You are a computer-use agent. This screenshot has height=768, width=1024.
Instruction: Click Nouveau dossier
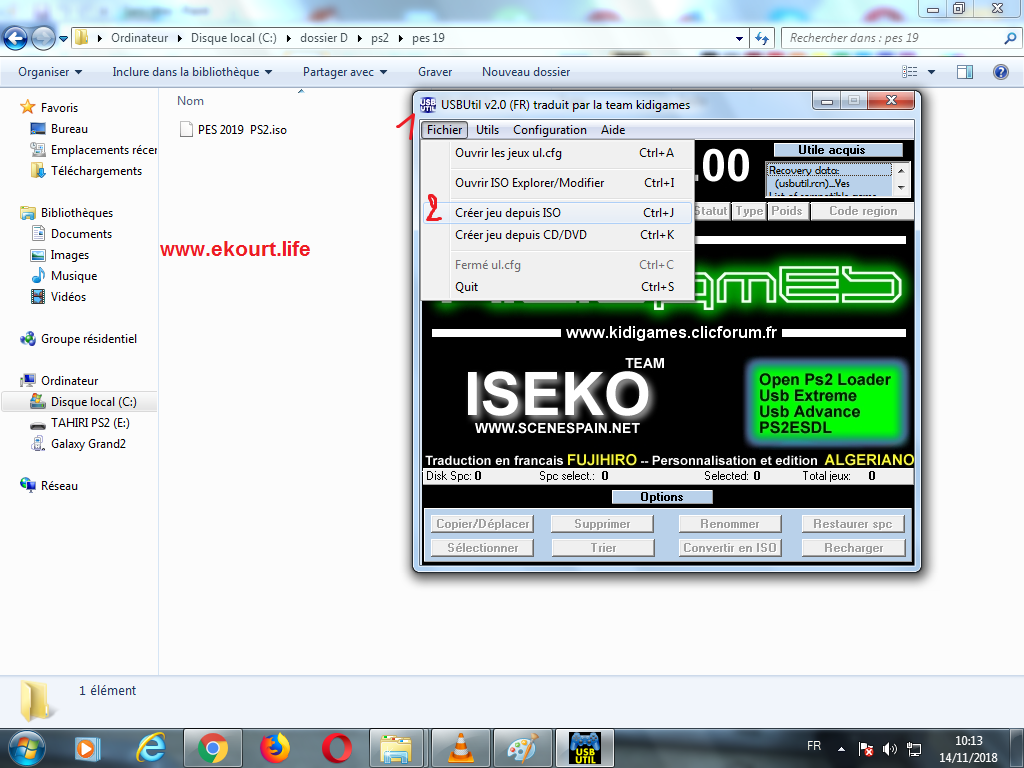[526, 72]
